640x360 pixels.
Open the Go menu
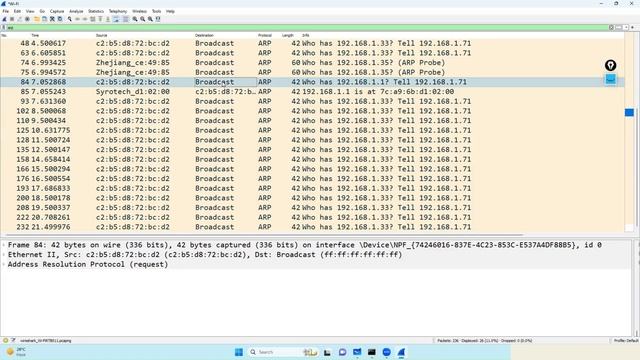42,11
